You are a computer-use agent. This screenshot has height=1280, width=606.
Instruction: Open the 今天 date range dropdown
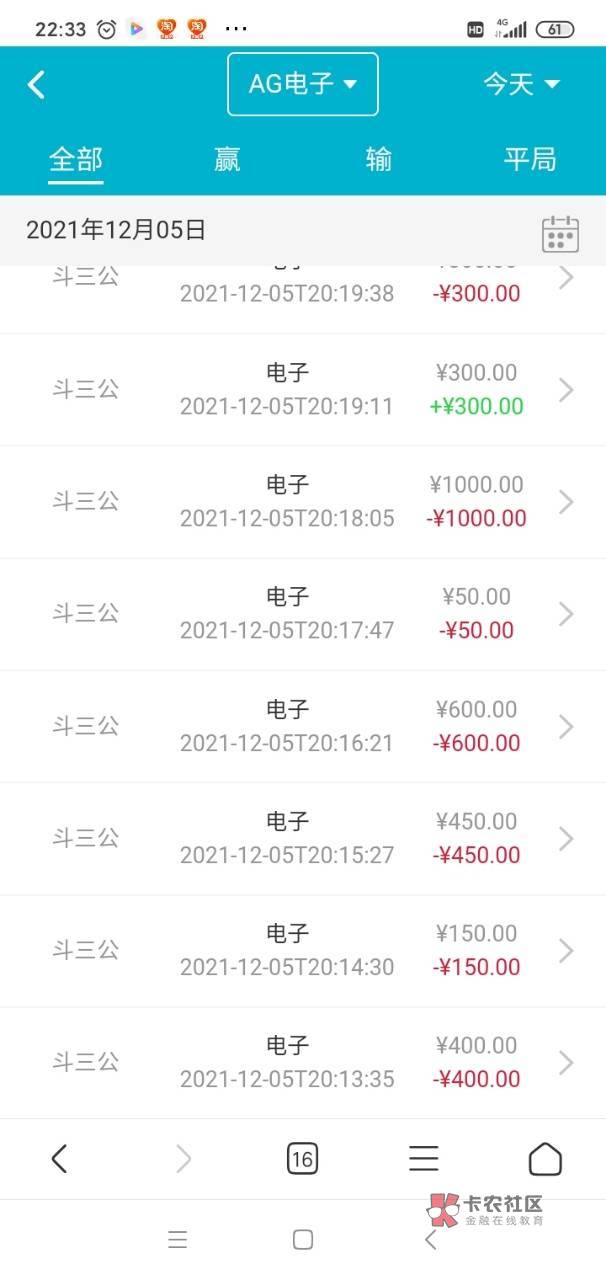521,85
